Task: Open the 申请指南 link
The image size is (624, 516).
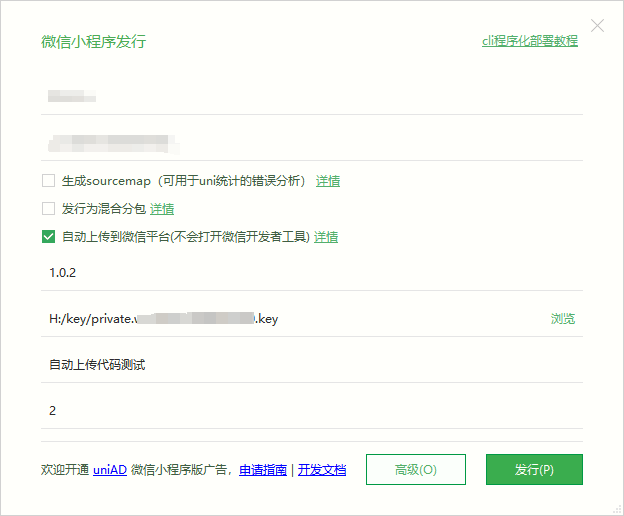Action: (x=263, y=470)
